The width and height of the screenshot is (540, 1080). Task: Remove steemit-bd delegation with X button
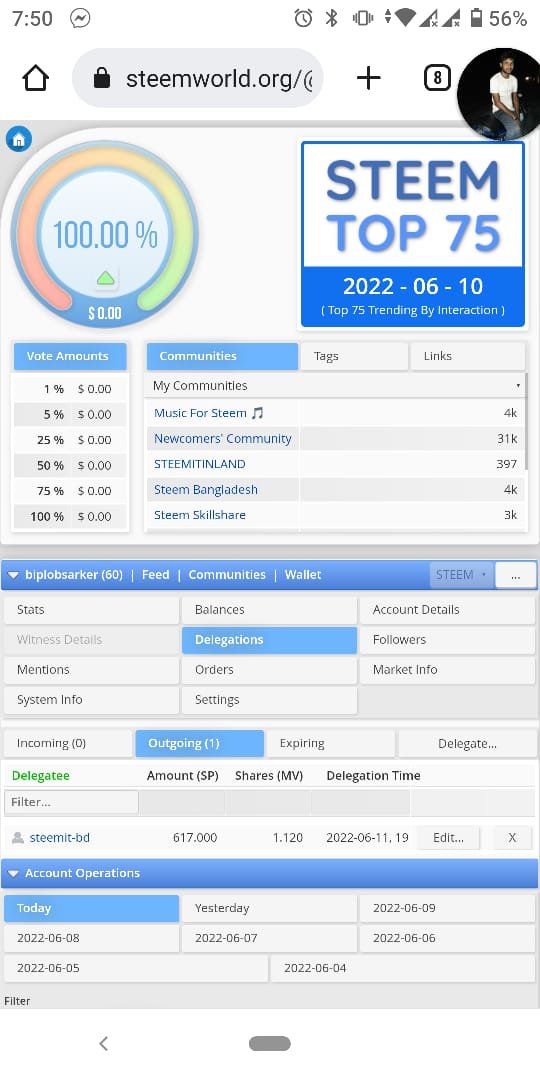pyautogui.click(x=512, y=838)
